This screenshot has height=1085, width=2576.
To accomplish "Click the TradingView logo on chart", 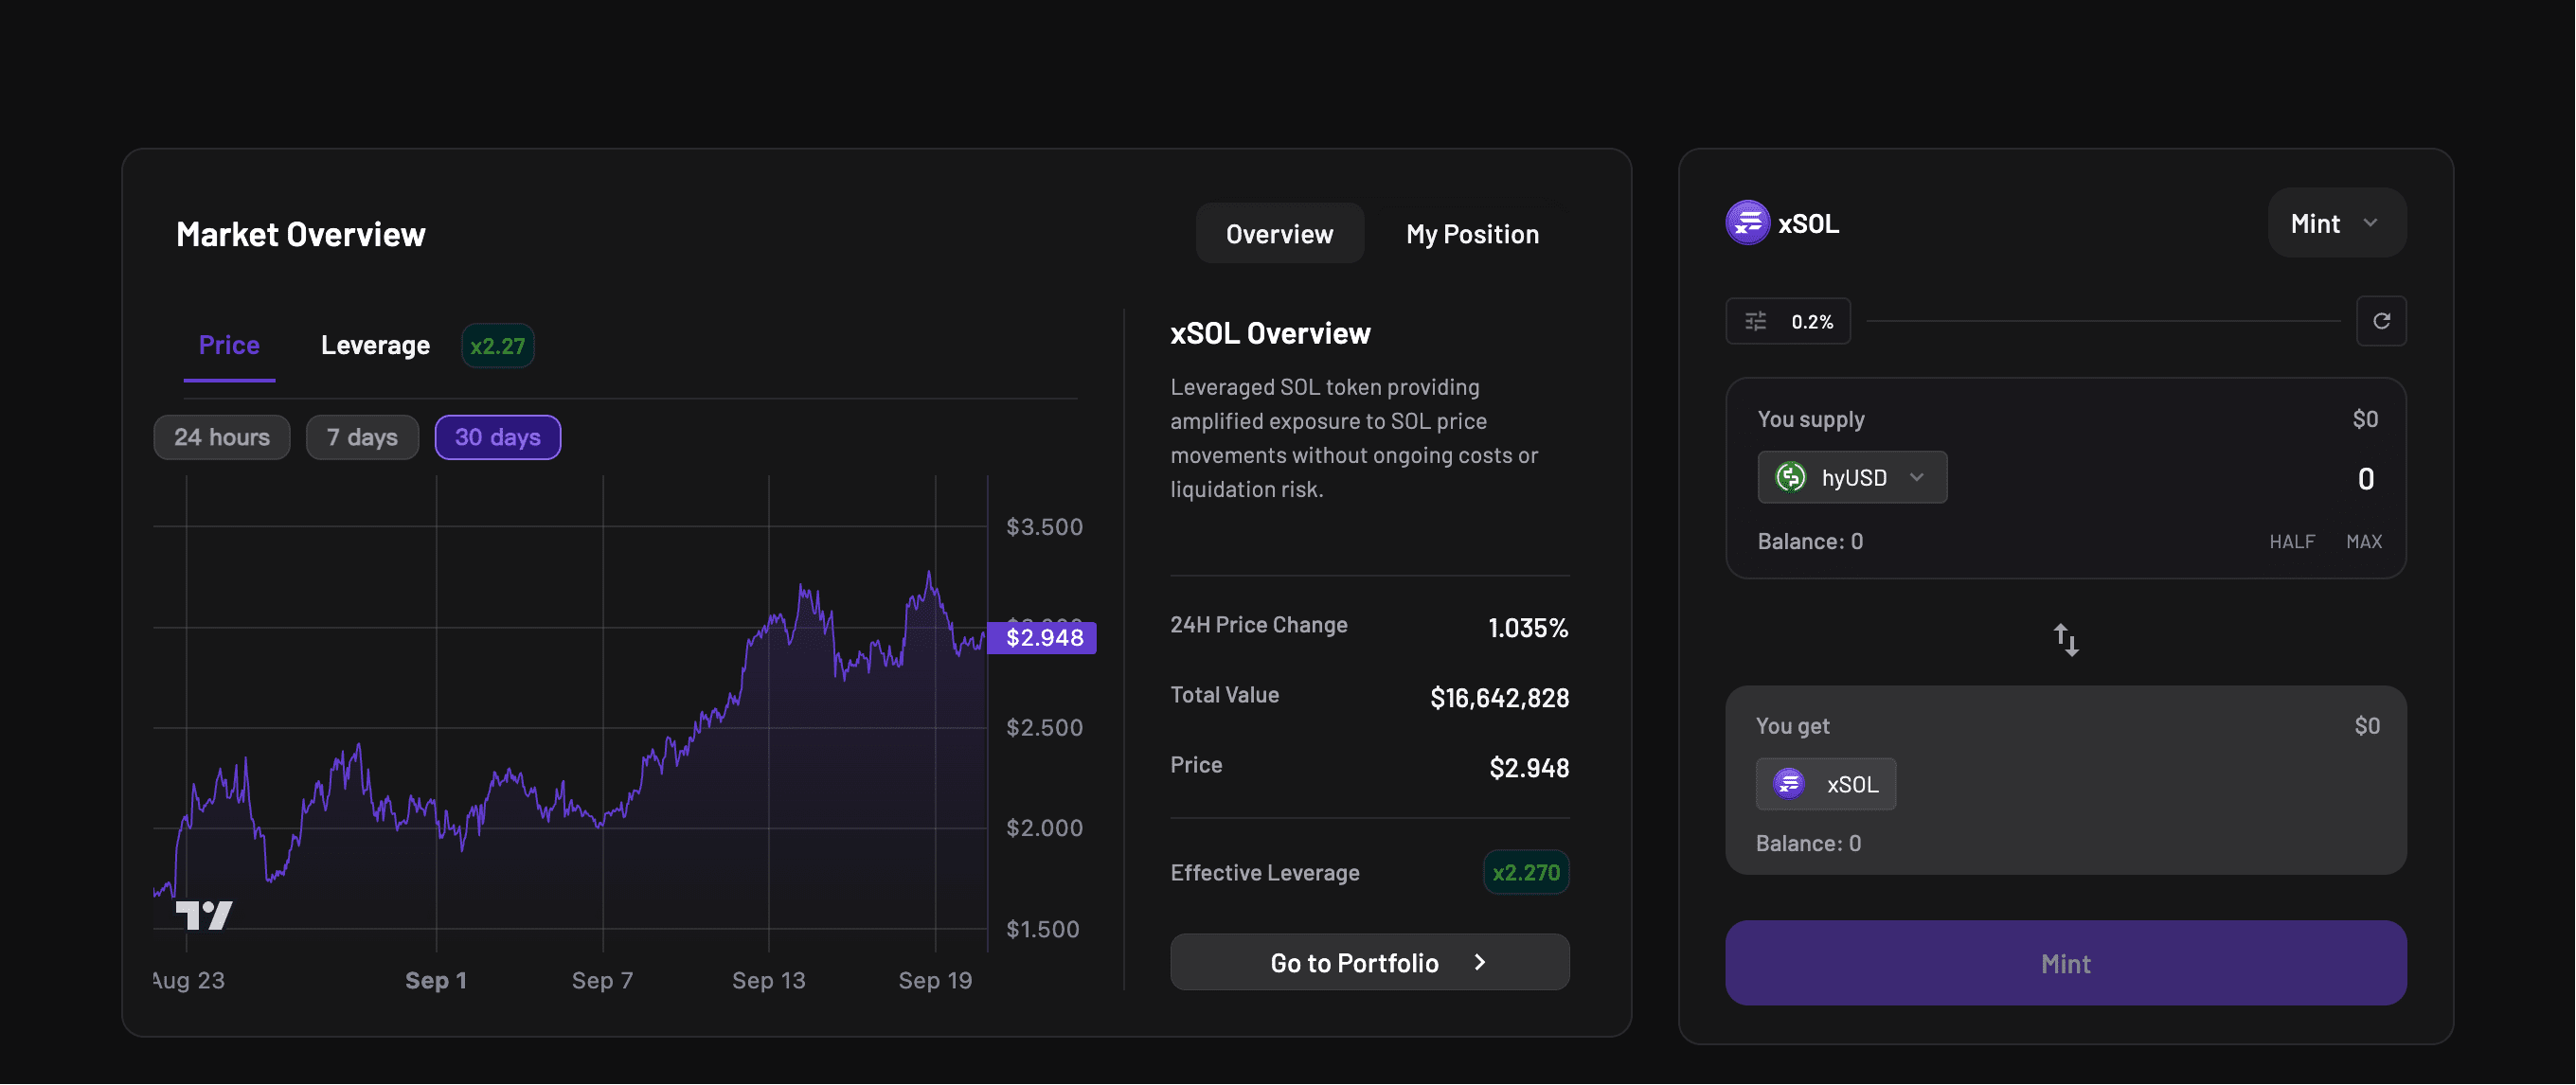I will pyautogui.click(x=204, y=915).
